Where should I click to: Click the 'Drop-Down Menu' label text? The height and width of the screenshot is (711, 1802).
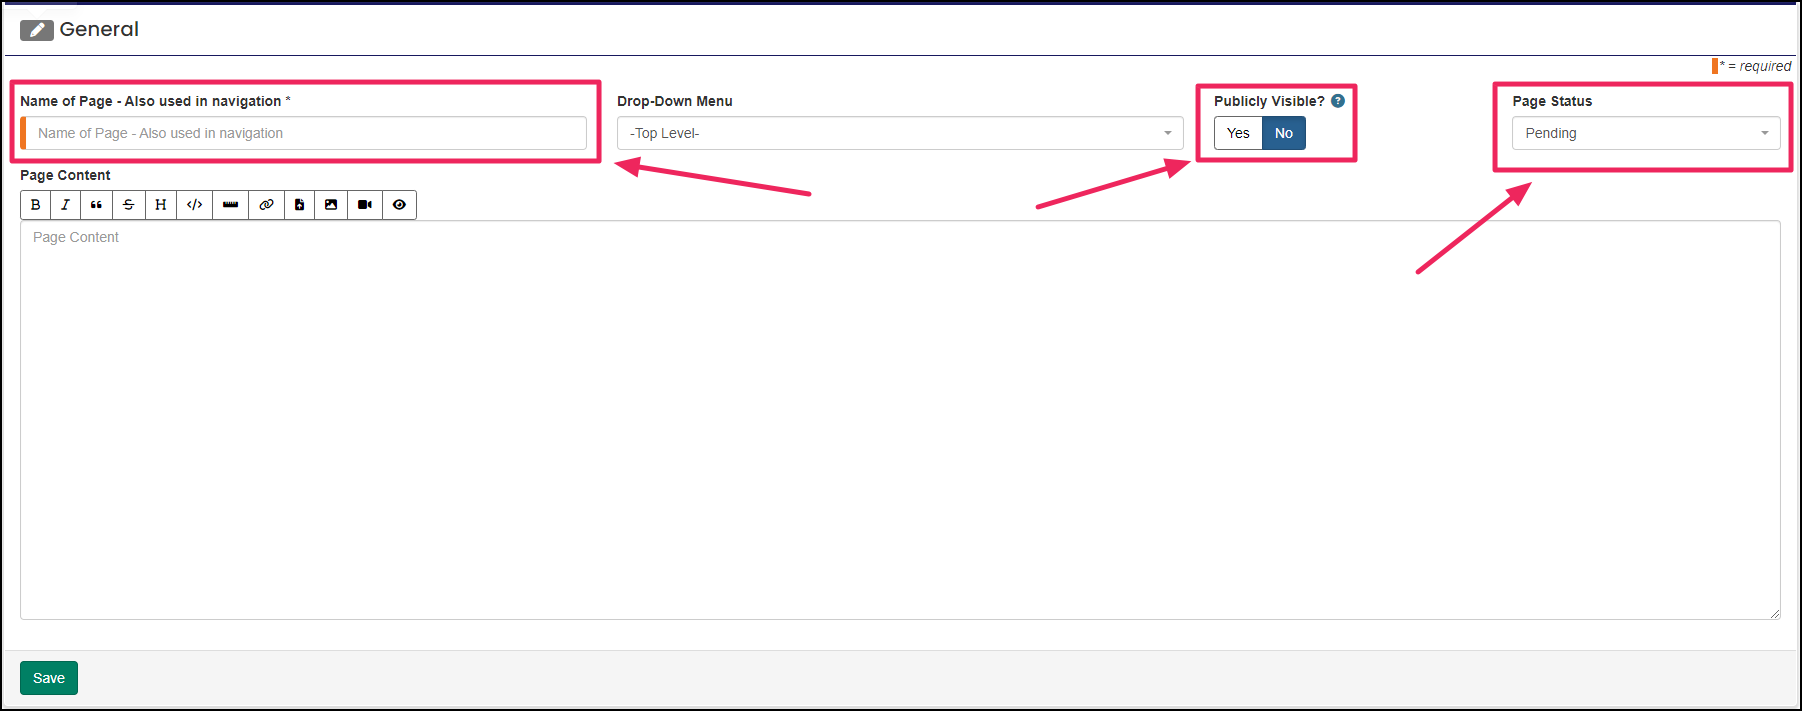point(675,101)
